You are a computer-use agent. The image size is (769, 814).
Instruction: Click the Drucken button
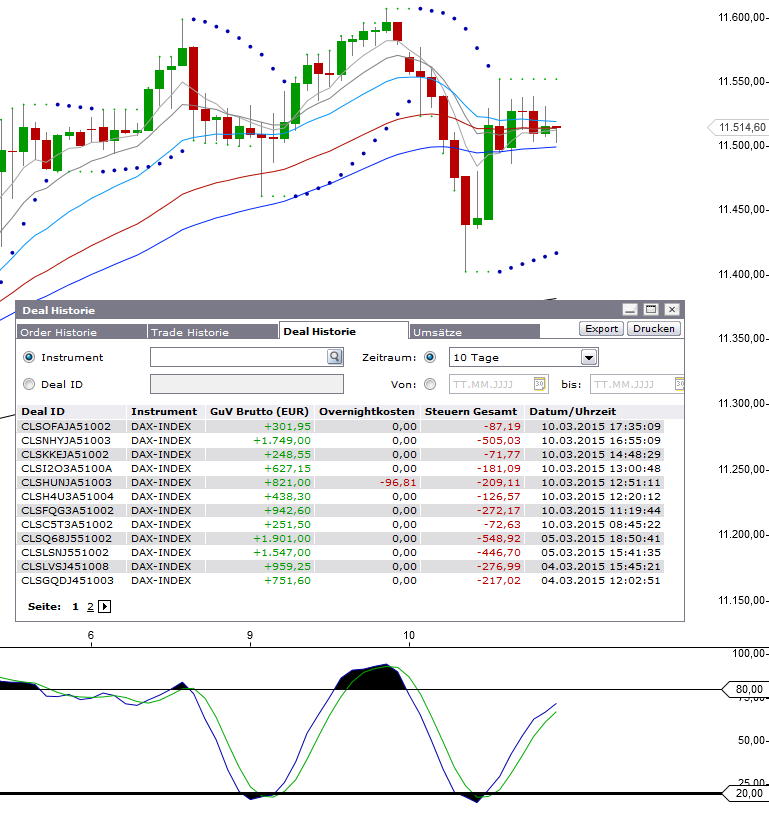click(654, 329)
